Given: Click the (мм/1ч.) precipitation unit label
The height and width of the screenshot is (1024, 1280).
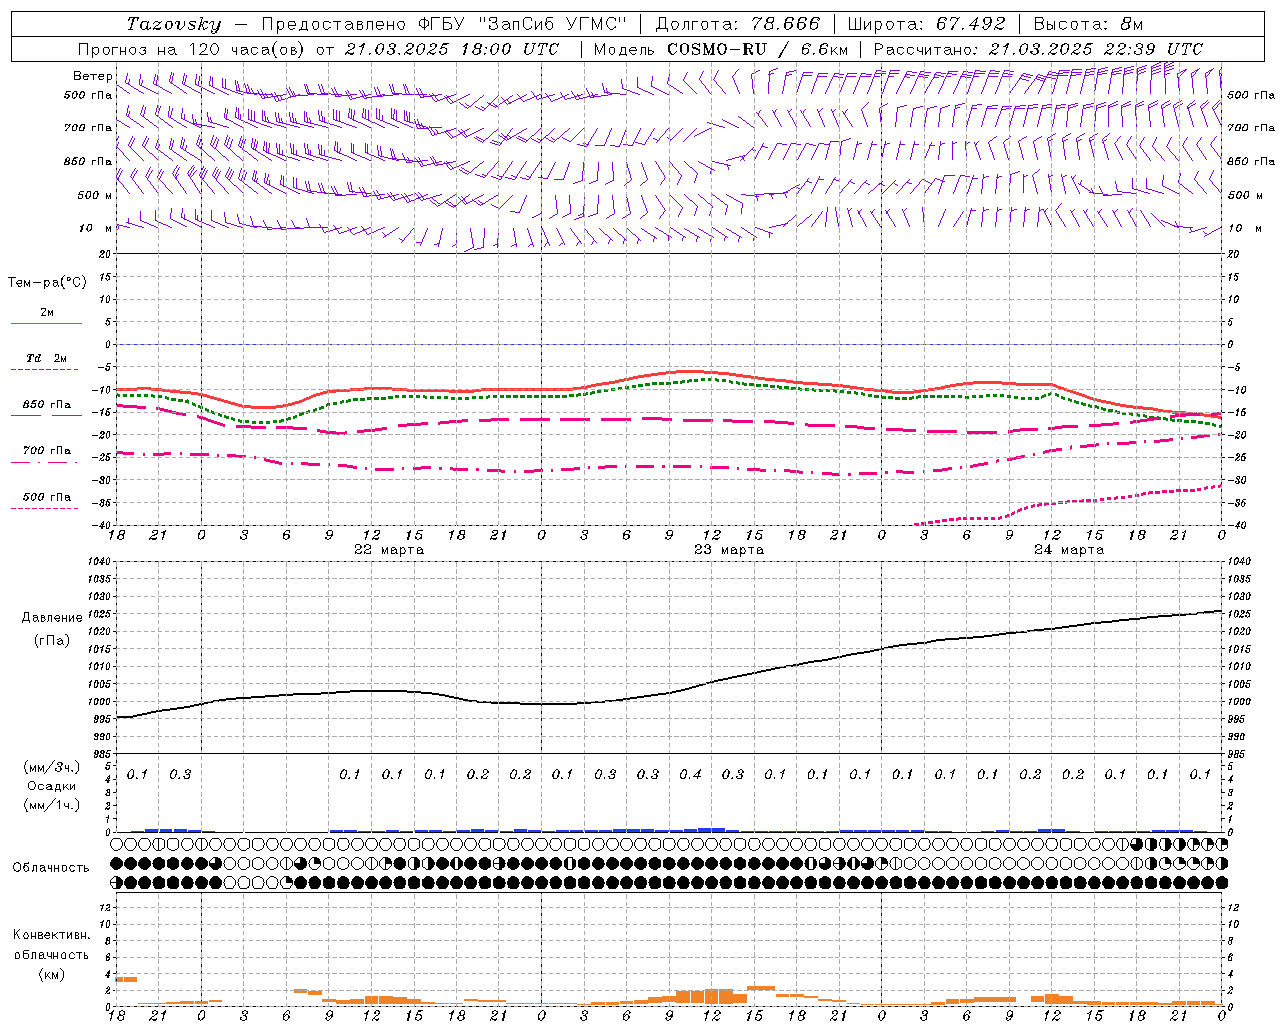Looking at the screenshot, I should point(52,805).
